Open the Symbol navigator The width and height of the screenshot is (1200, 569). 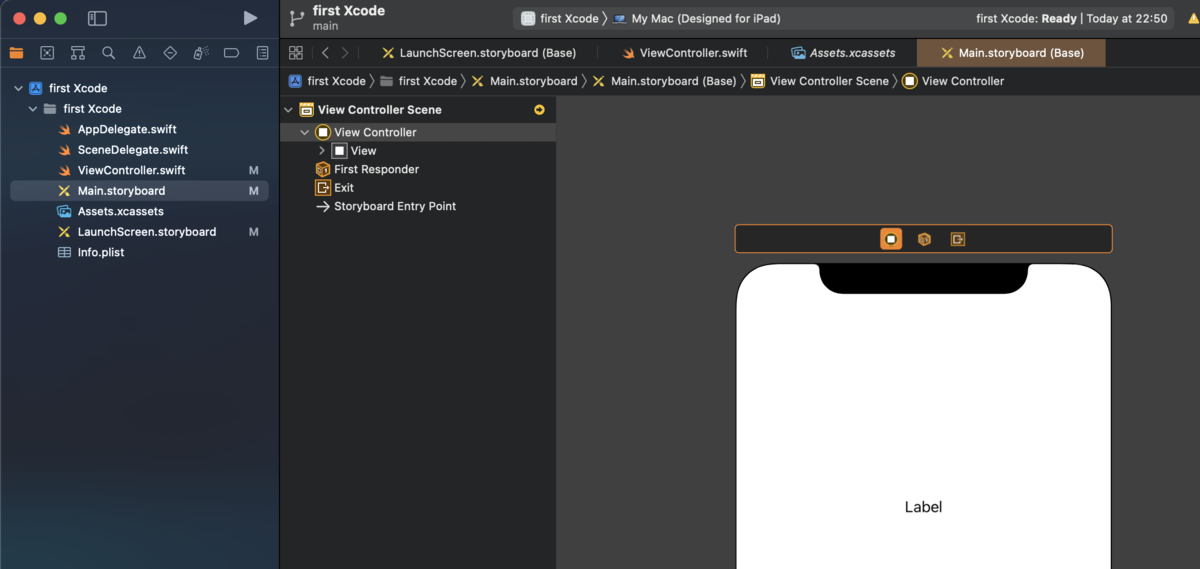(78, 53)
